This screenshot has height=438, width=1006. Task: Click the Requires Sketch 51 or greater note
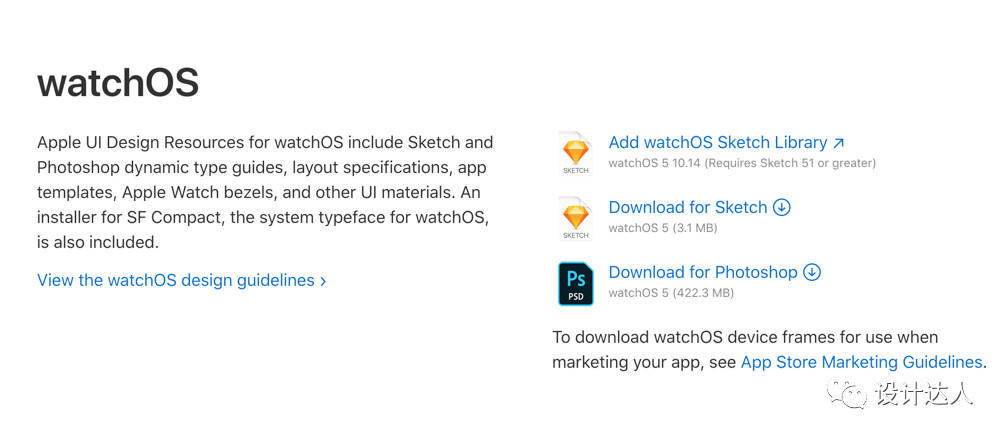791,163
